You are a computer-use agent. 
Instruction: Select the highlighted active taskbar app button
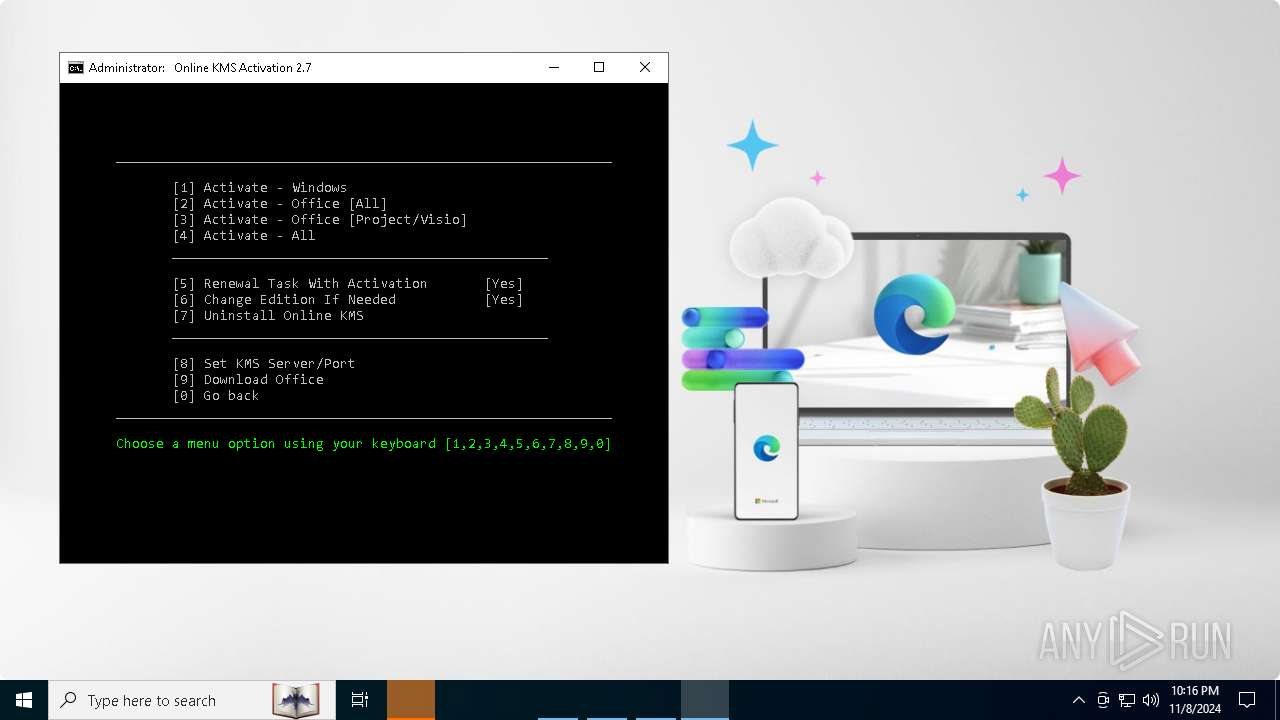tap(705, 700)
